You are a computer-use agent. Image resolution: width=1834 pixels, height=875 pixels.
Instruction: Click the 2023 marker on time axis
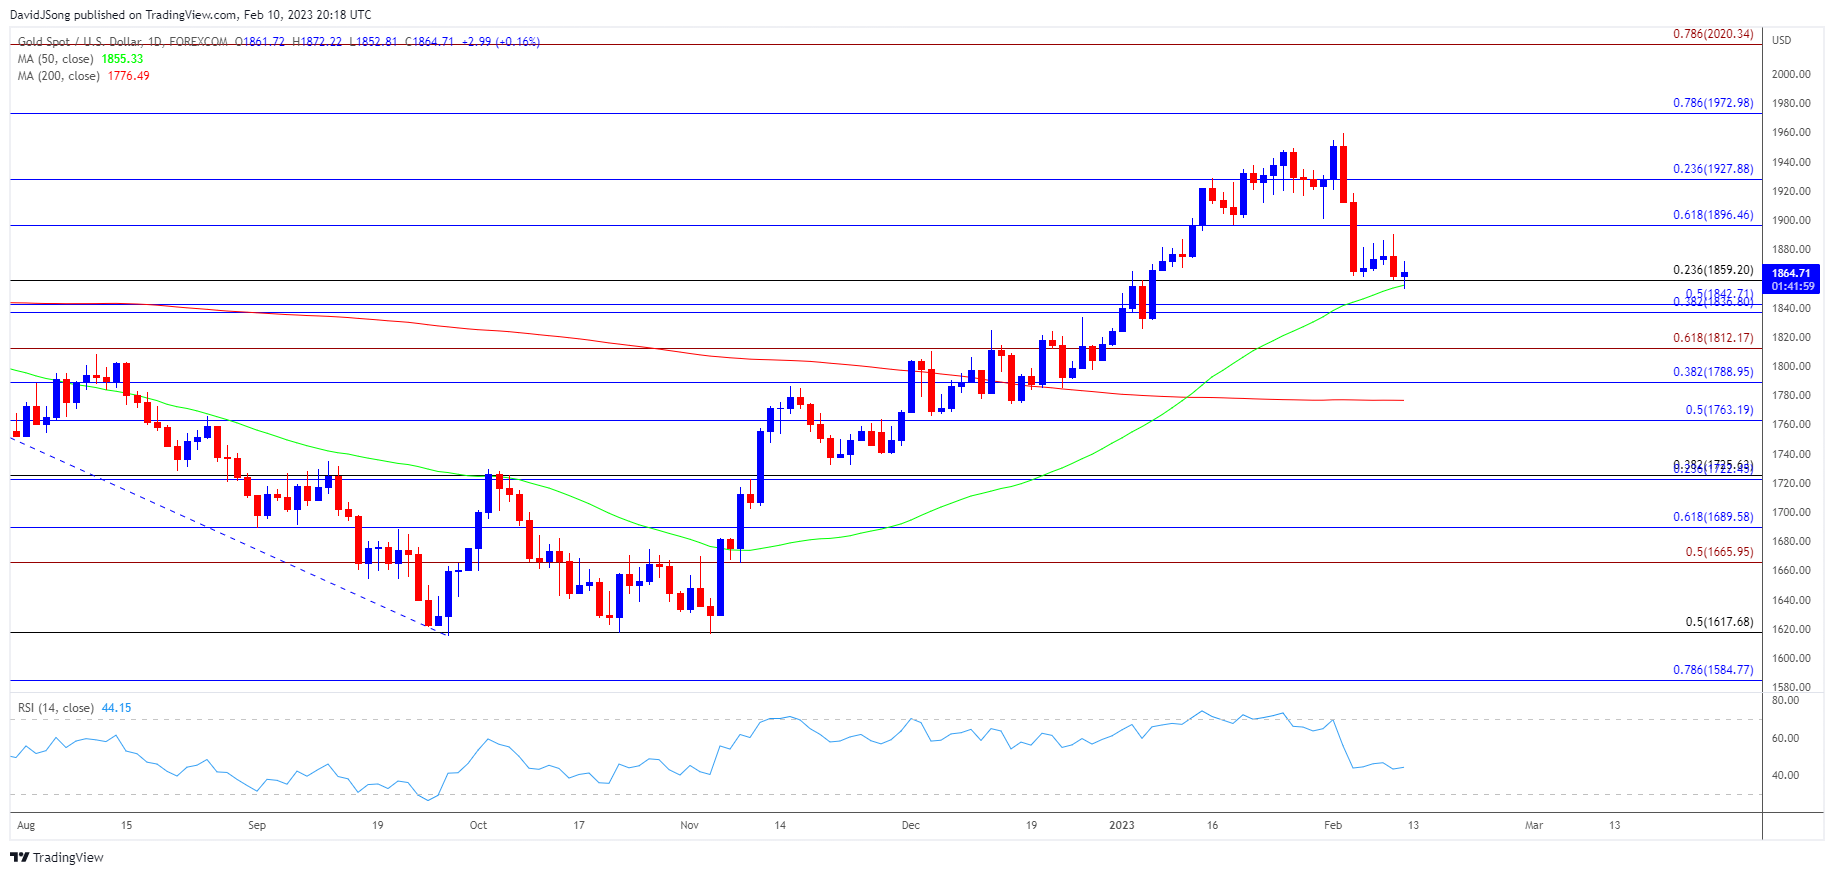click(x=1122, y=825)
